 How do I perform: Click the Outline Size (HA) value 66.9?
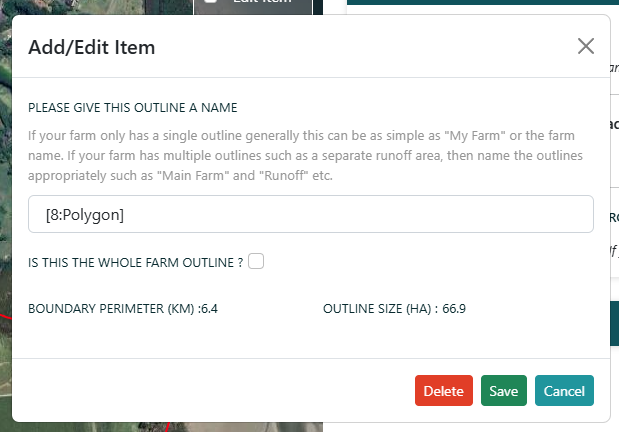(454, 308)
